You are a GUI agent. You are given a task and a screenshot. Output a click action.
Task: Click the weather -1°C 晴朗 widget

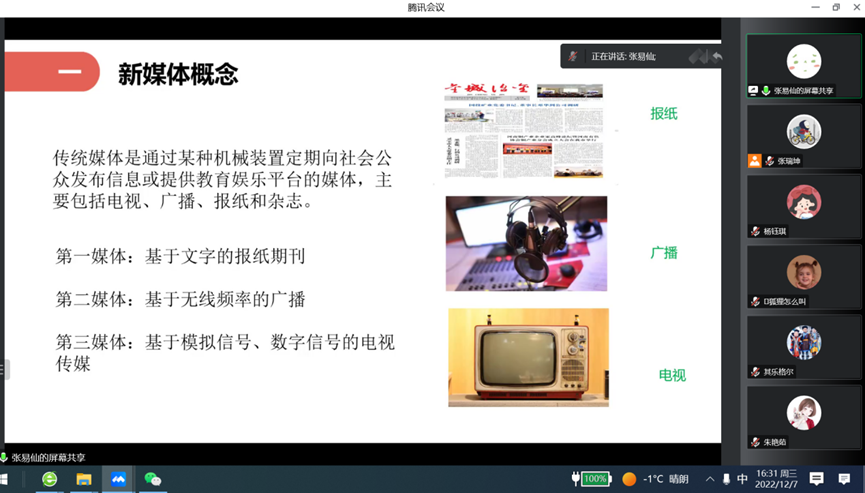(x=655, y=479)
